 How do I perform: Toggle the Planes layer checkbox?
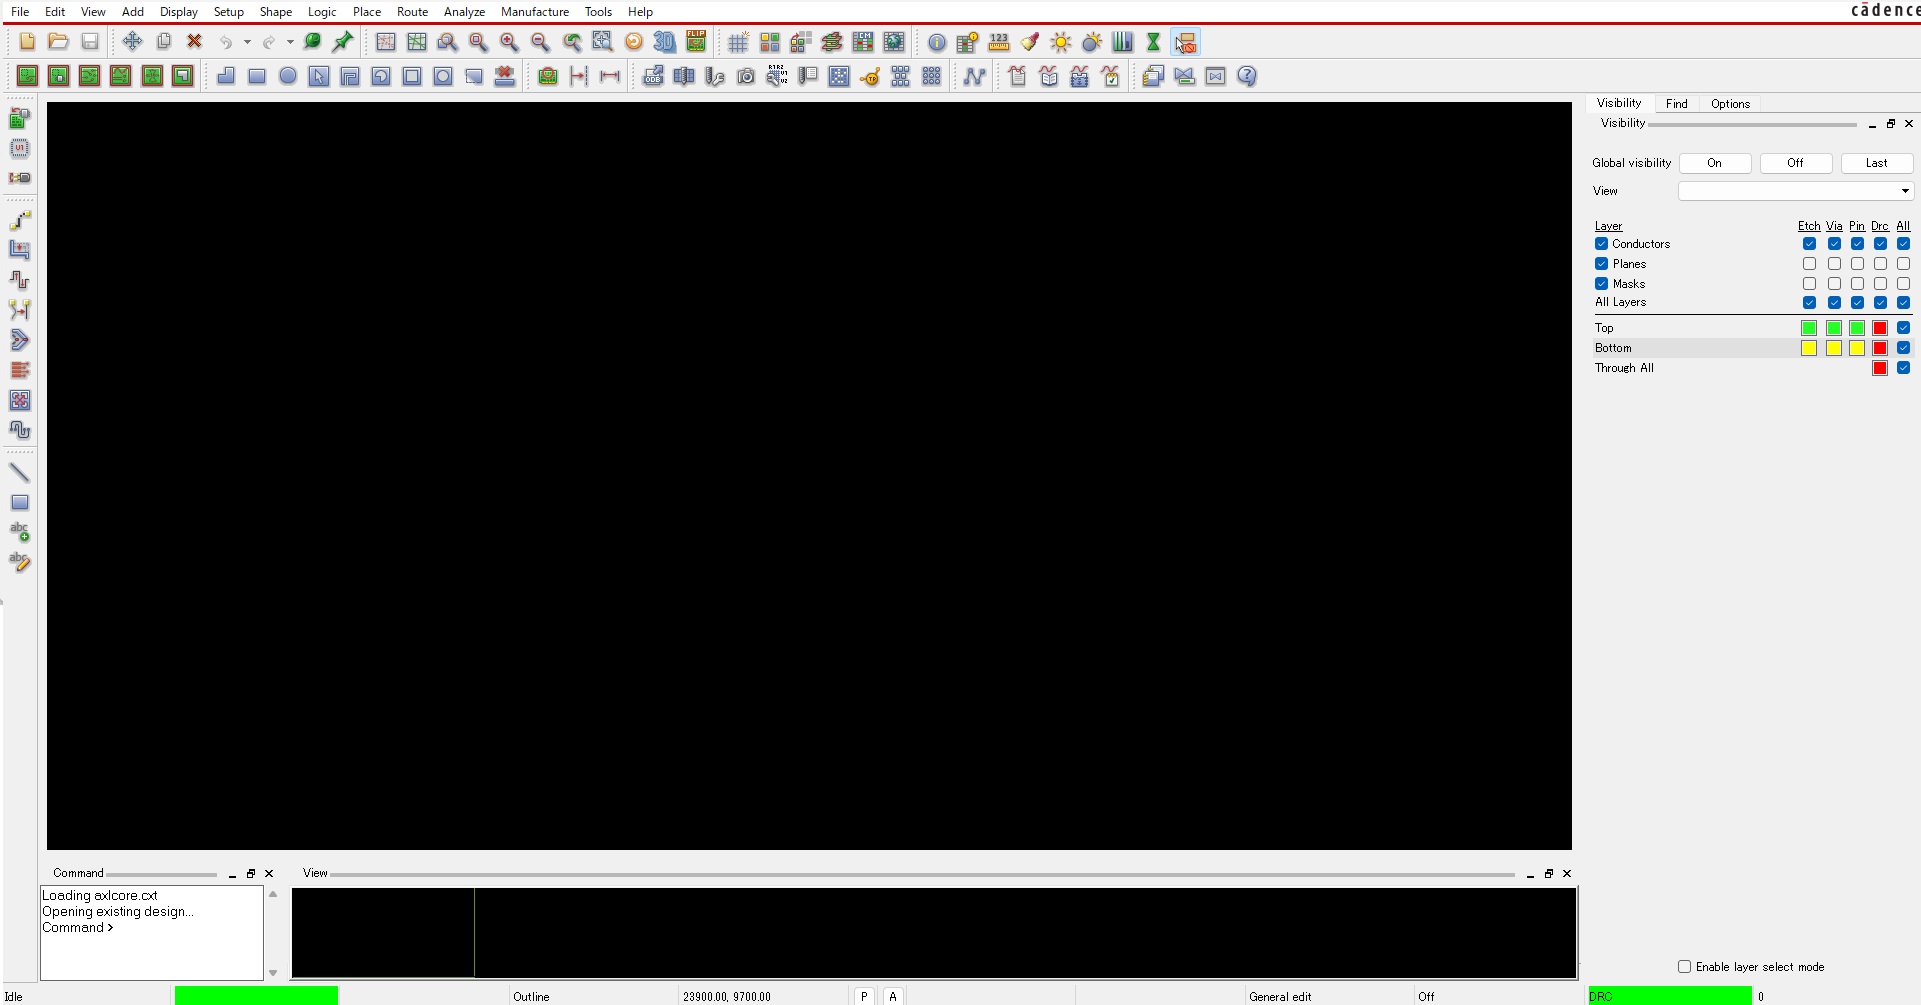1601,264
